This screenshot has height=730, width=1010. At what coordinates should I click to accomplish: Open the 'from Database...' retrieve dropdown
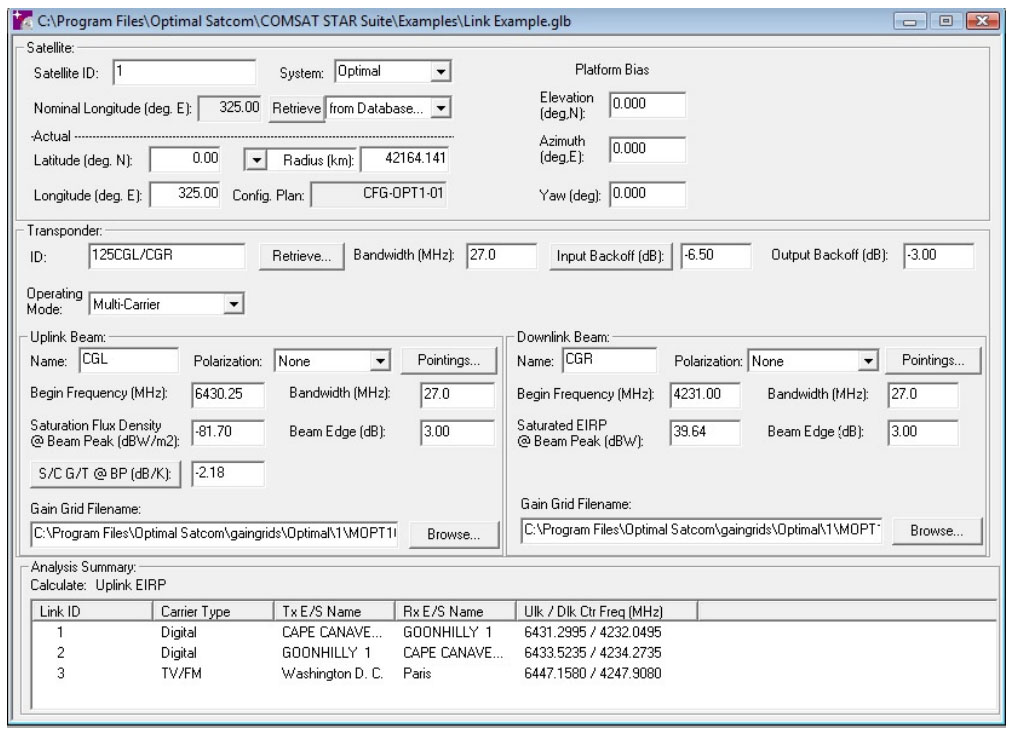pyautogui.click(x=441, y=108)
